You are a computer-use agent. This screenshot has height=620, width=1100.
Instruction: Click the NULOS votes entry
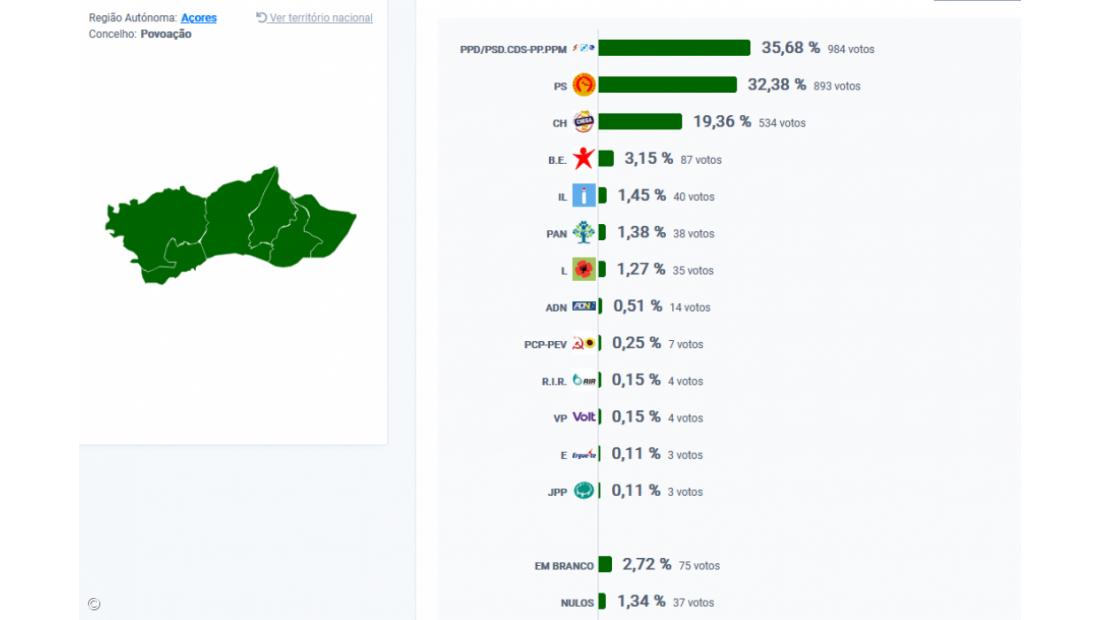coord(578,602)
